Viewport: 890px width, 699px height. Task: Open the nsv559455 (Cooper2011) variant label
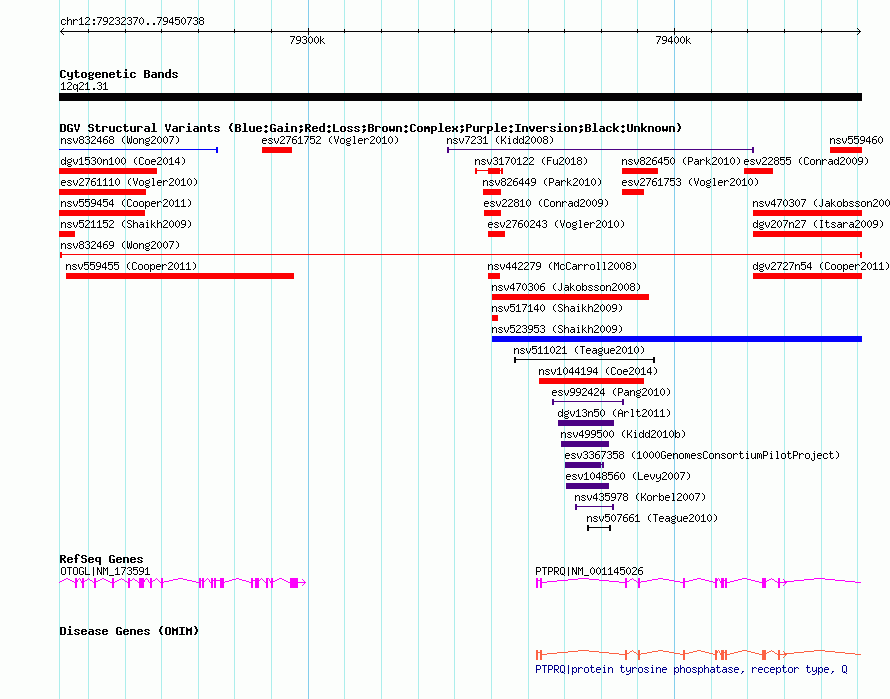[x=131, y=266]
